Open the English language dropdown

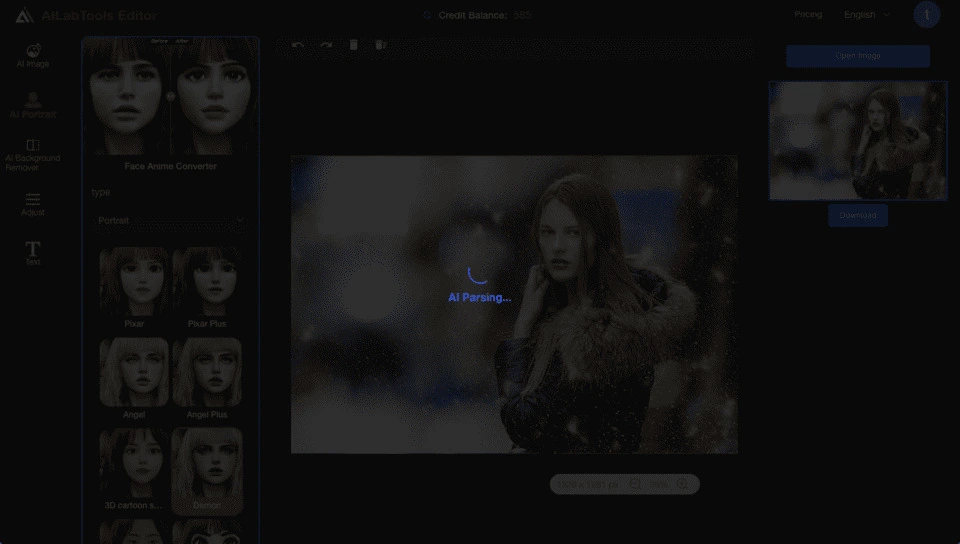click(866, 15)
